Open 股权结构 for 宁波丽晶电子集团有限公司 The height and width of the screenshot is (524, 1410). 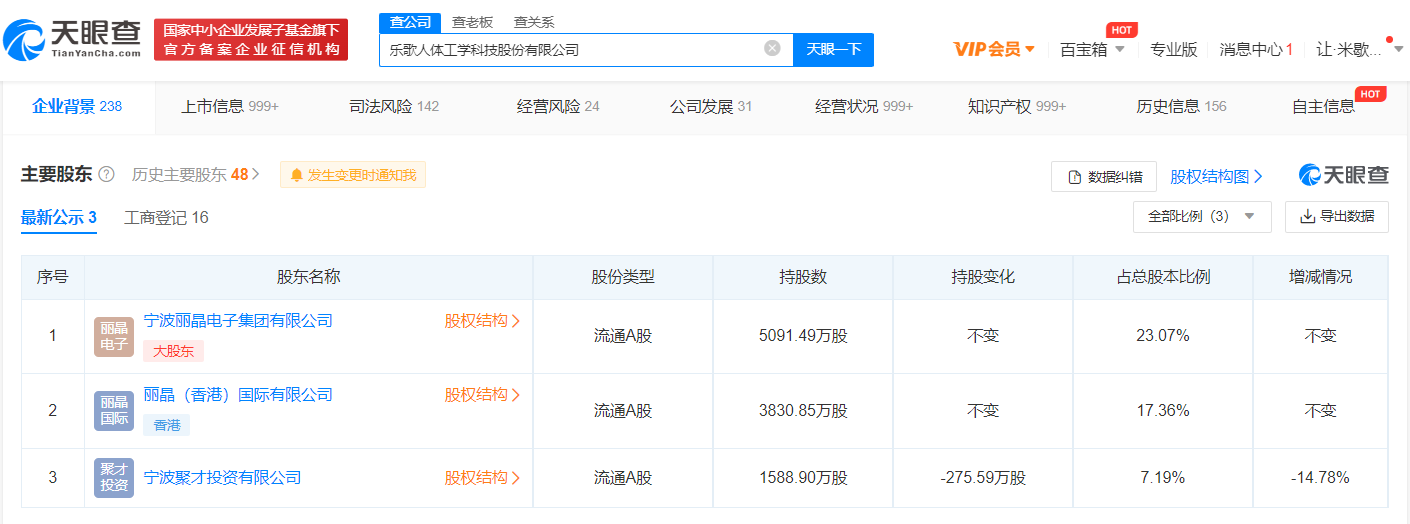(483, 321)
